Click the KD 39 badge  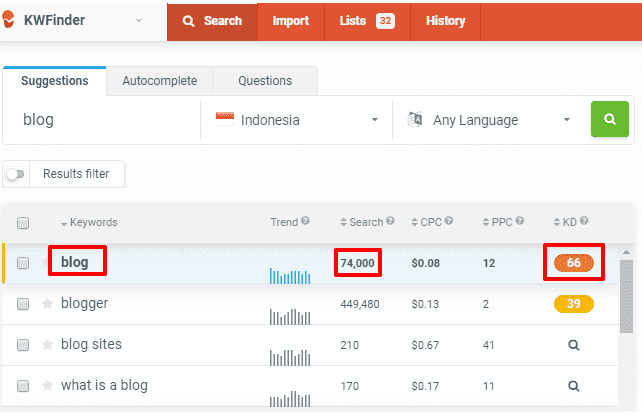pyautogui.click(x=574, y=304)
